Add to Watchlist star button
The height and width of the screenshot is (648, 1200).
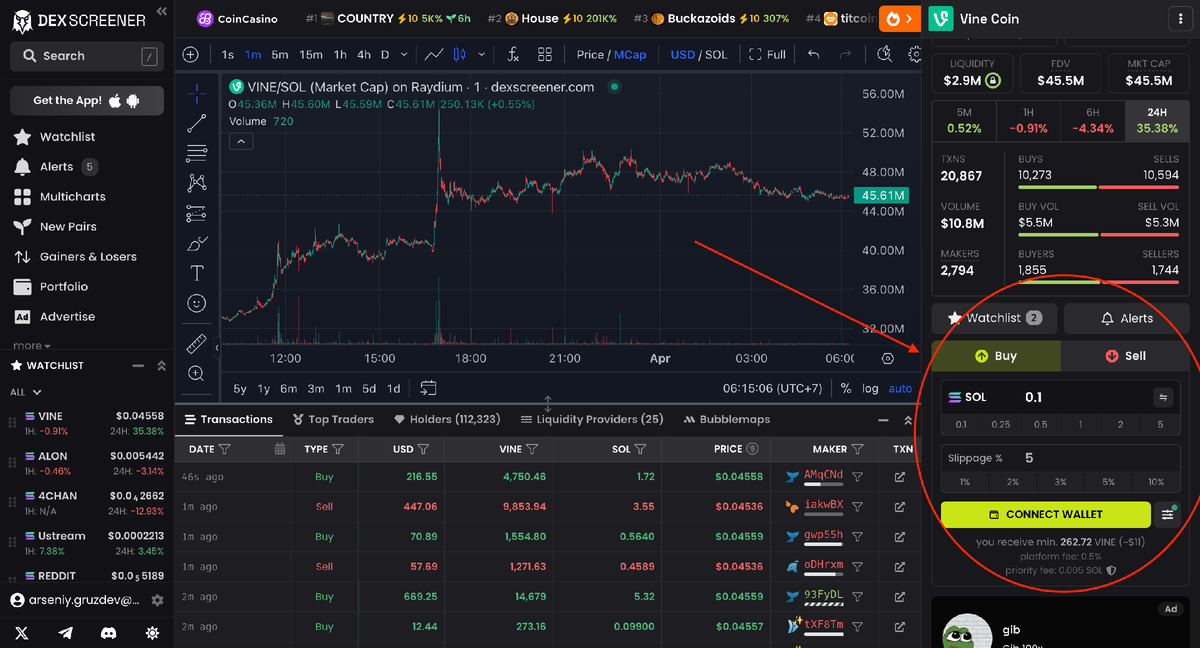pos(995,318)
